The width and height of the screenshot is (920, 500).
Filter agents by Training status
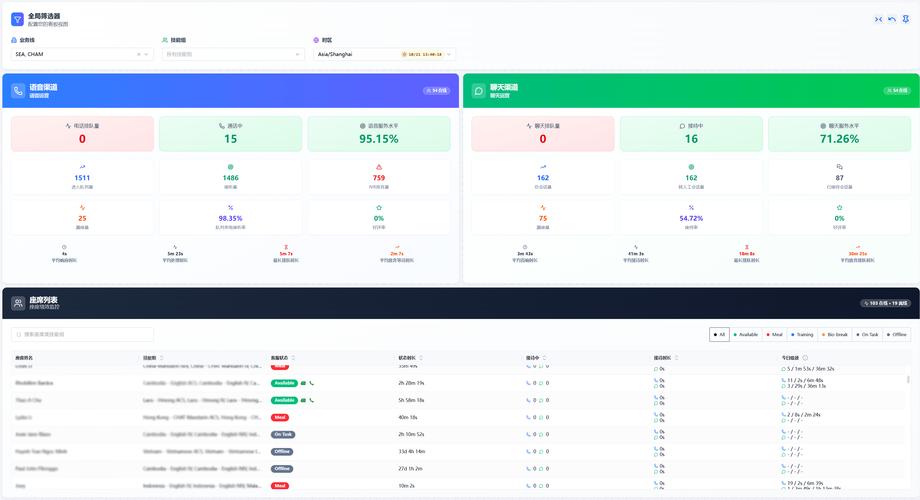click(802, 335)
